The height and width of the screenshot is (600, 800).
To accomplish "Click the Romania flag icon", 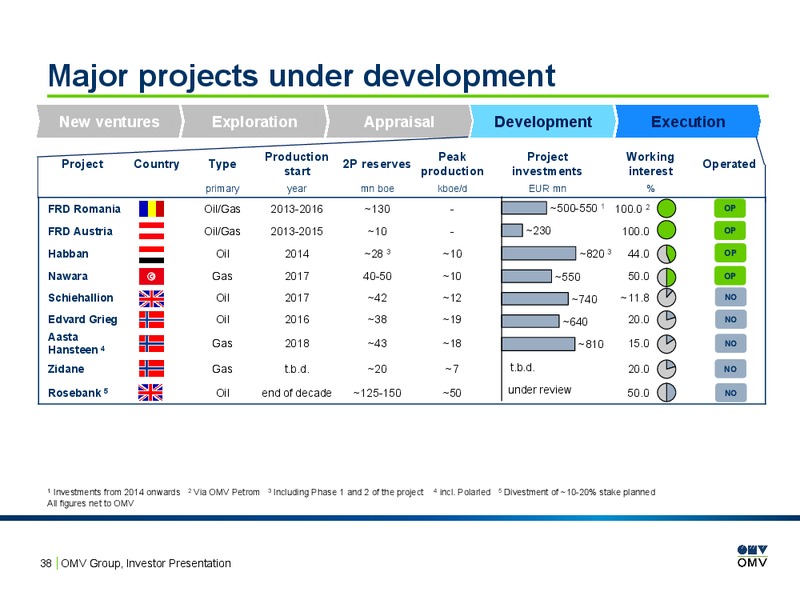I will (152, 209).
